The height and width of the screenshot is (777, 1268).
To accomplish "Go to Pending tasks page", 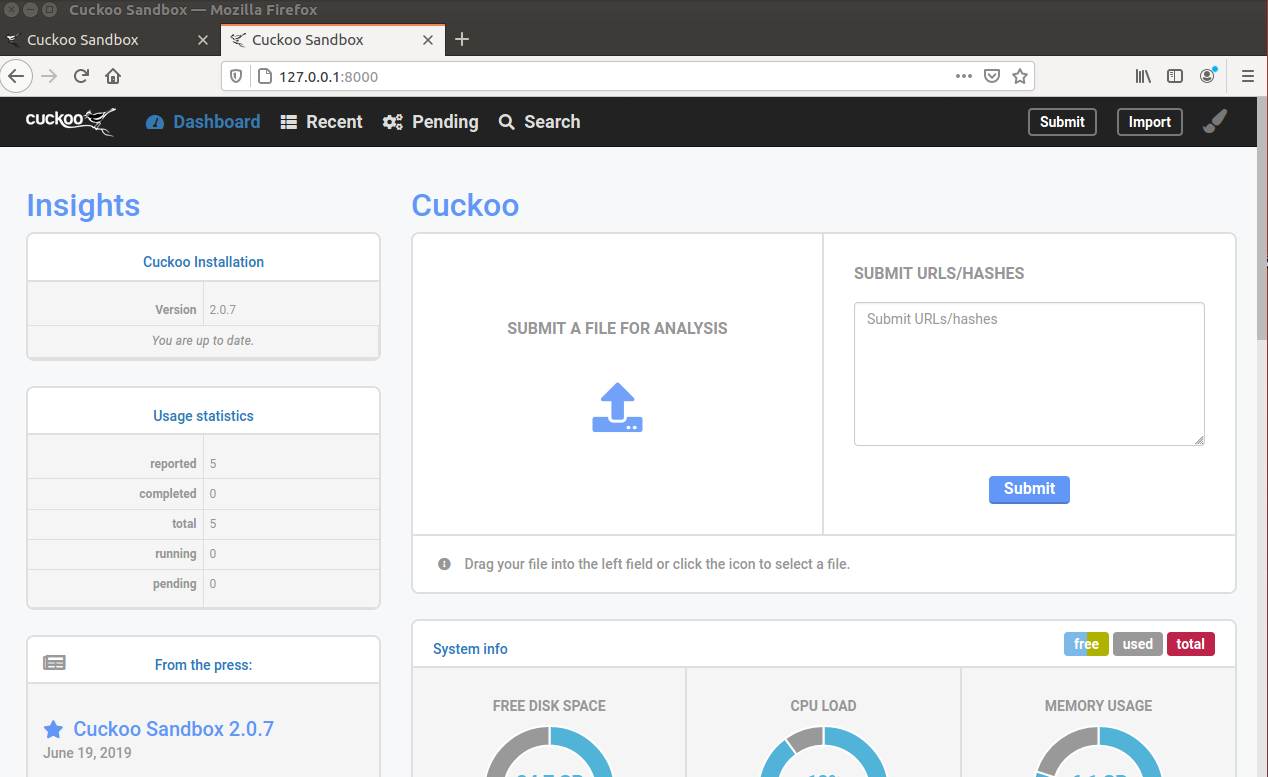I will coord(431,122).
